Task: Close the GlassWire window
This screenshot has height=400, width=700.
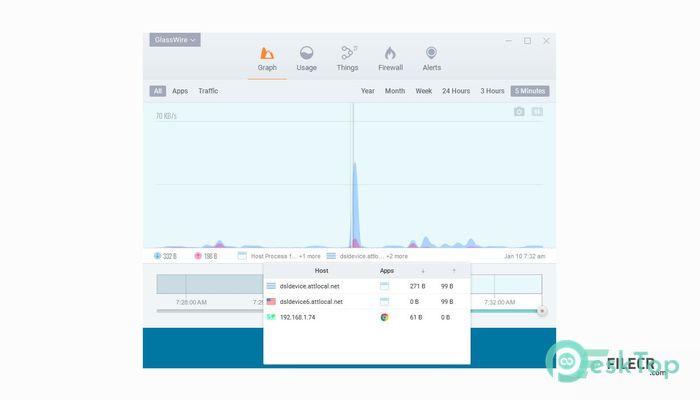Action: pos(546,41)
